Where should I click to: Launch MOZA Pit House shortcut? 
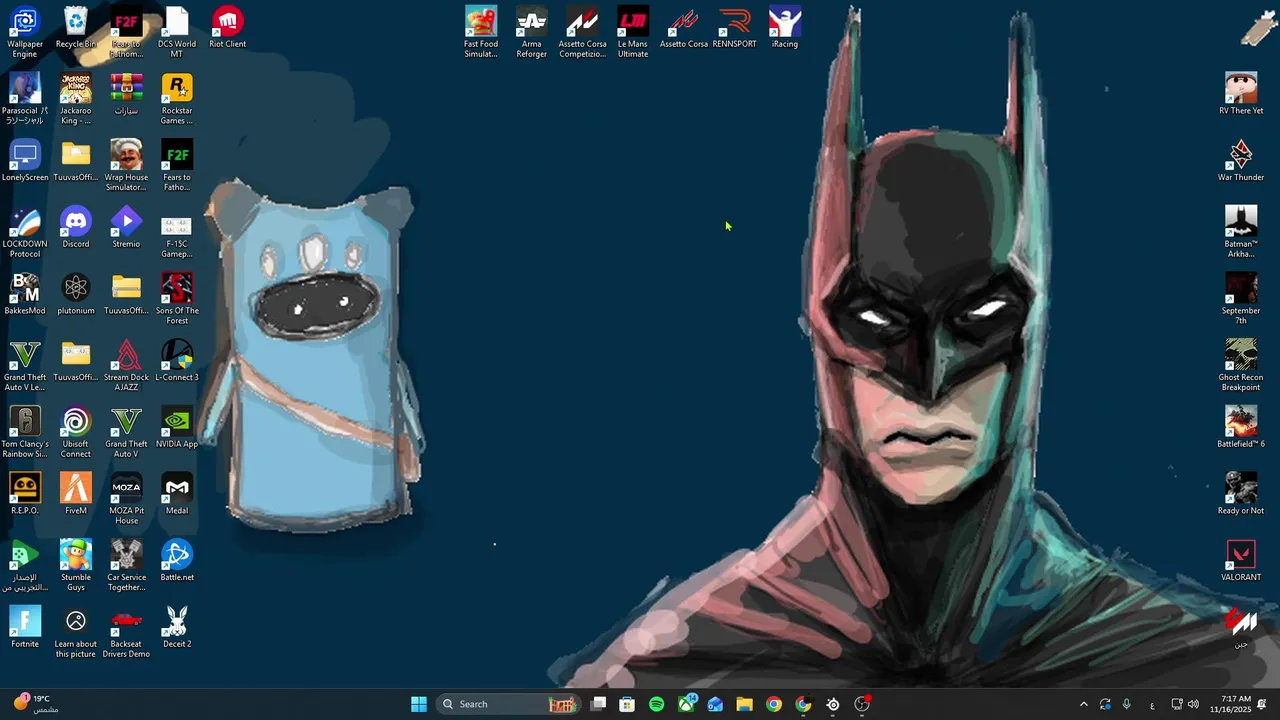pos(126,499)
